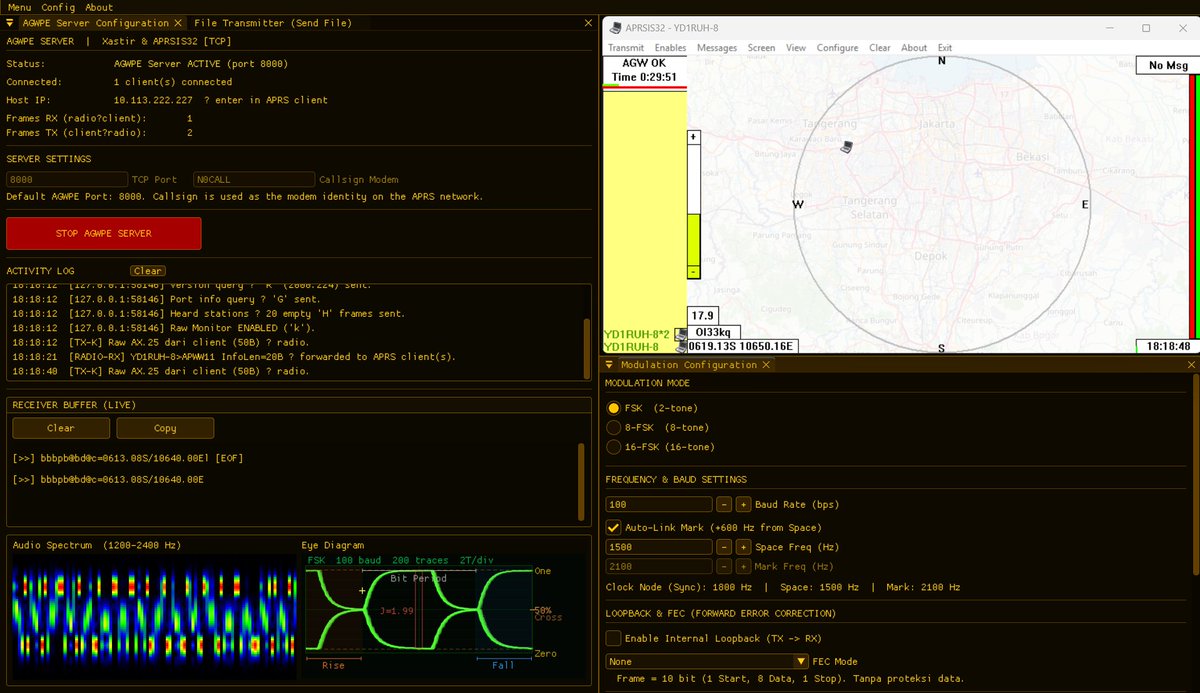Increase Space Freq with plus button
This screenshot has height=693, width=1200.
coord(743,547)
